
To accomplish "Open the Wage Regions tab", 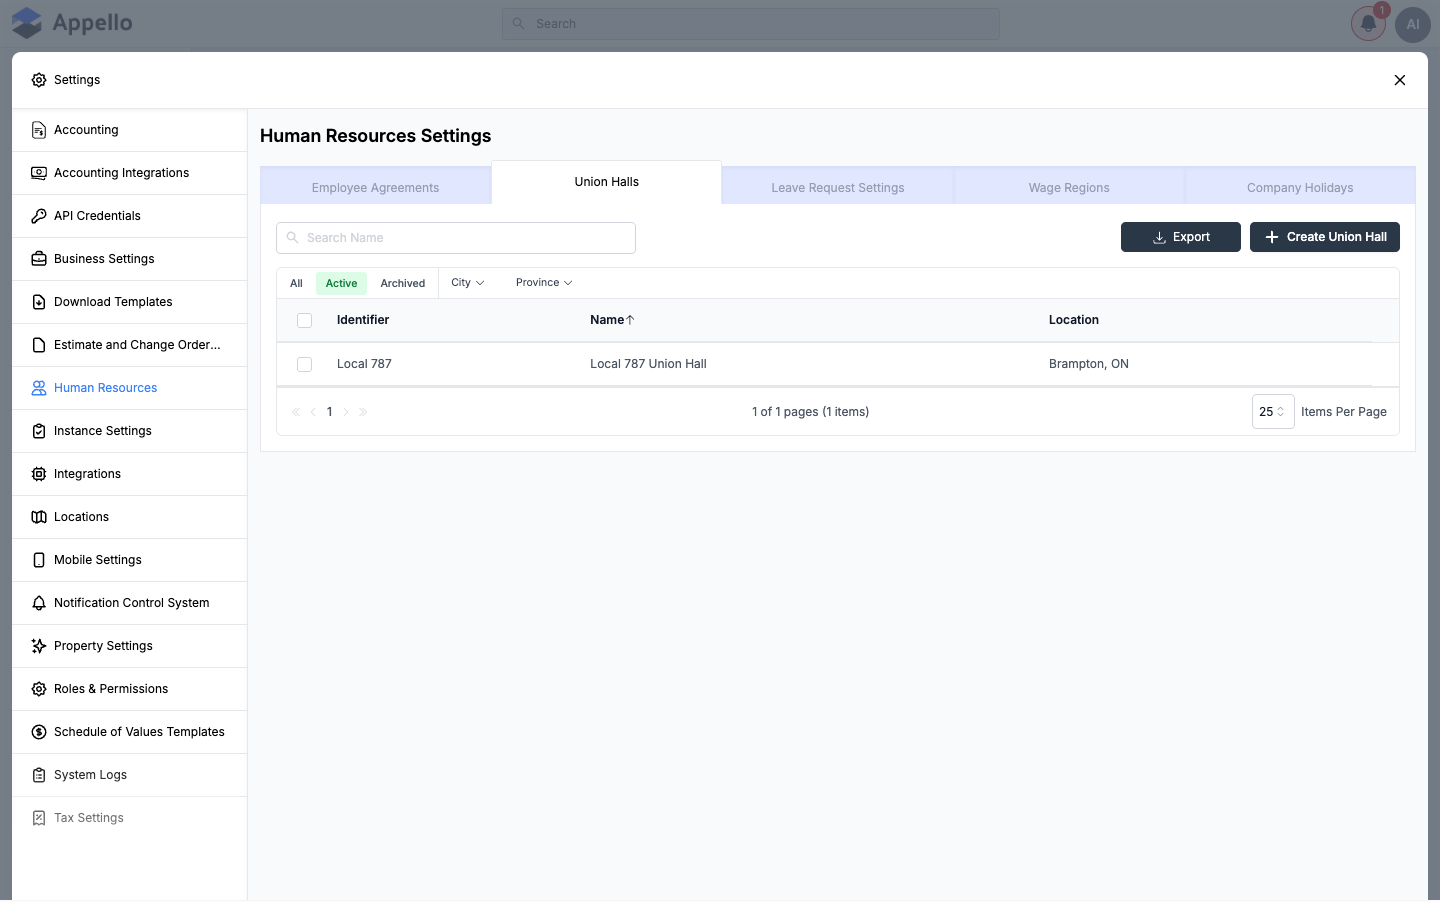I will tap(1069, 187).
